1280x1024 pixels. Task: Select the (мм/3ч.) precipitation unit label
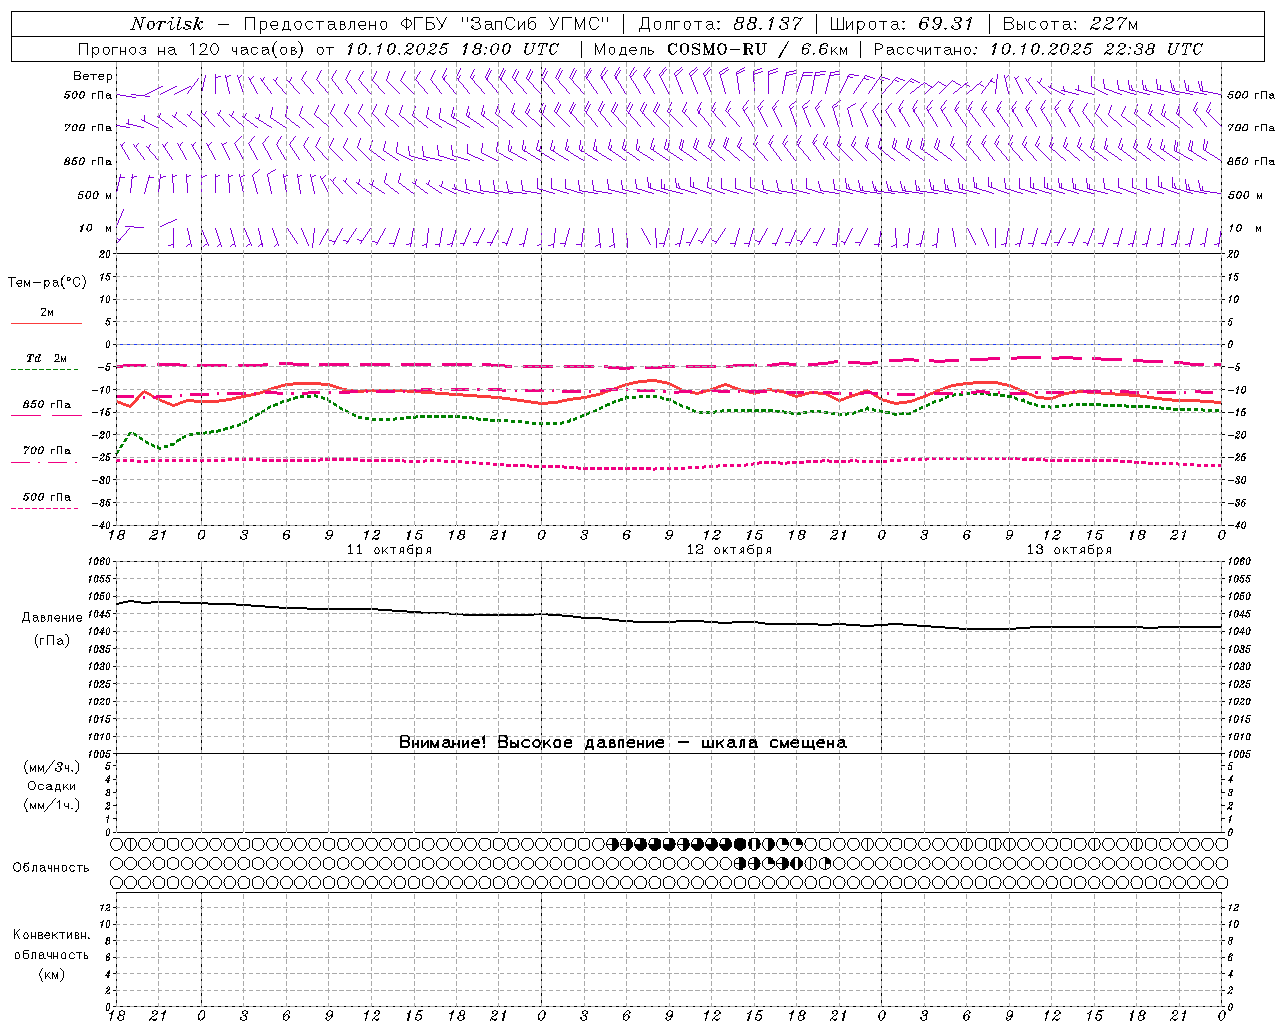pyautogui.click(x=52, y=767)
